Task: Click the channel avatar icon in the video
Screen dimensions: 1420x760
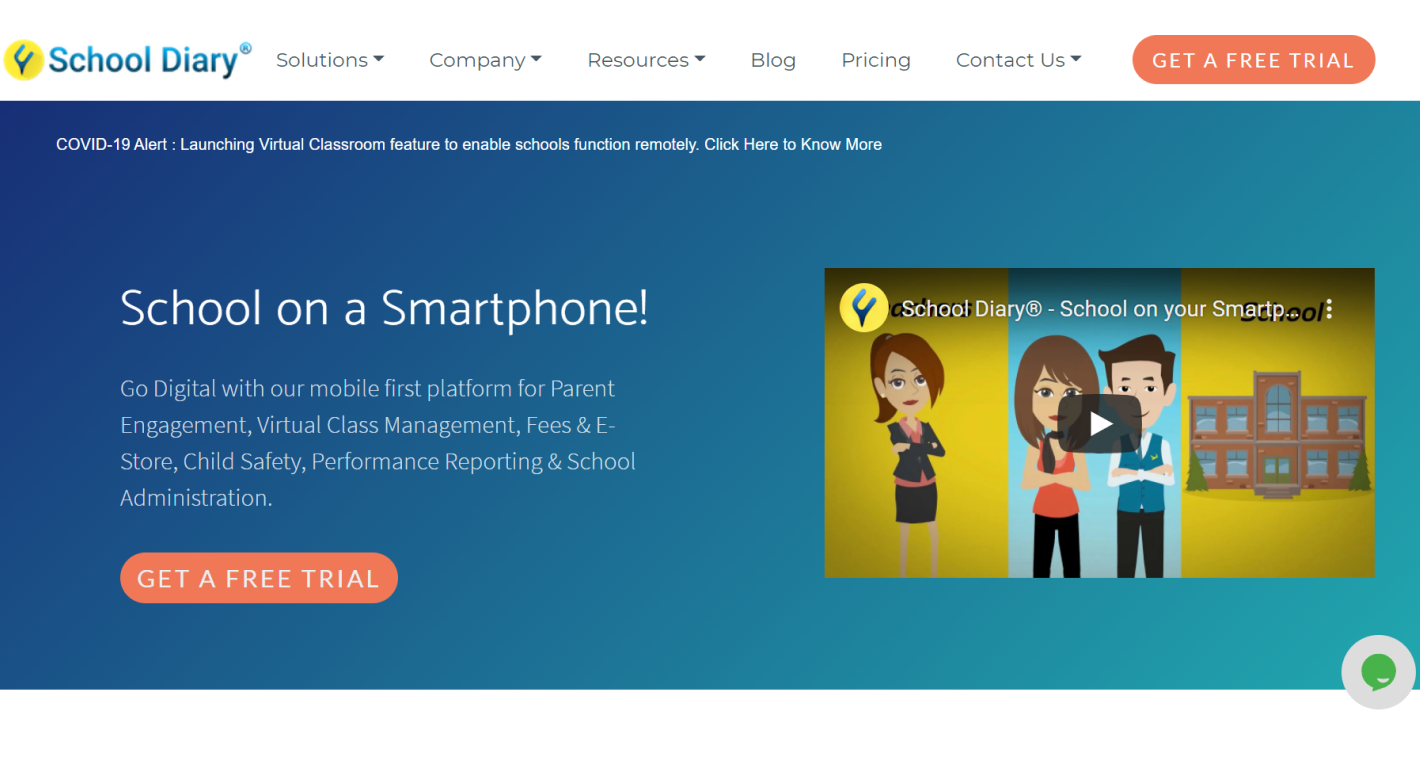Action: click(x=863, y=308)
